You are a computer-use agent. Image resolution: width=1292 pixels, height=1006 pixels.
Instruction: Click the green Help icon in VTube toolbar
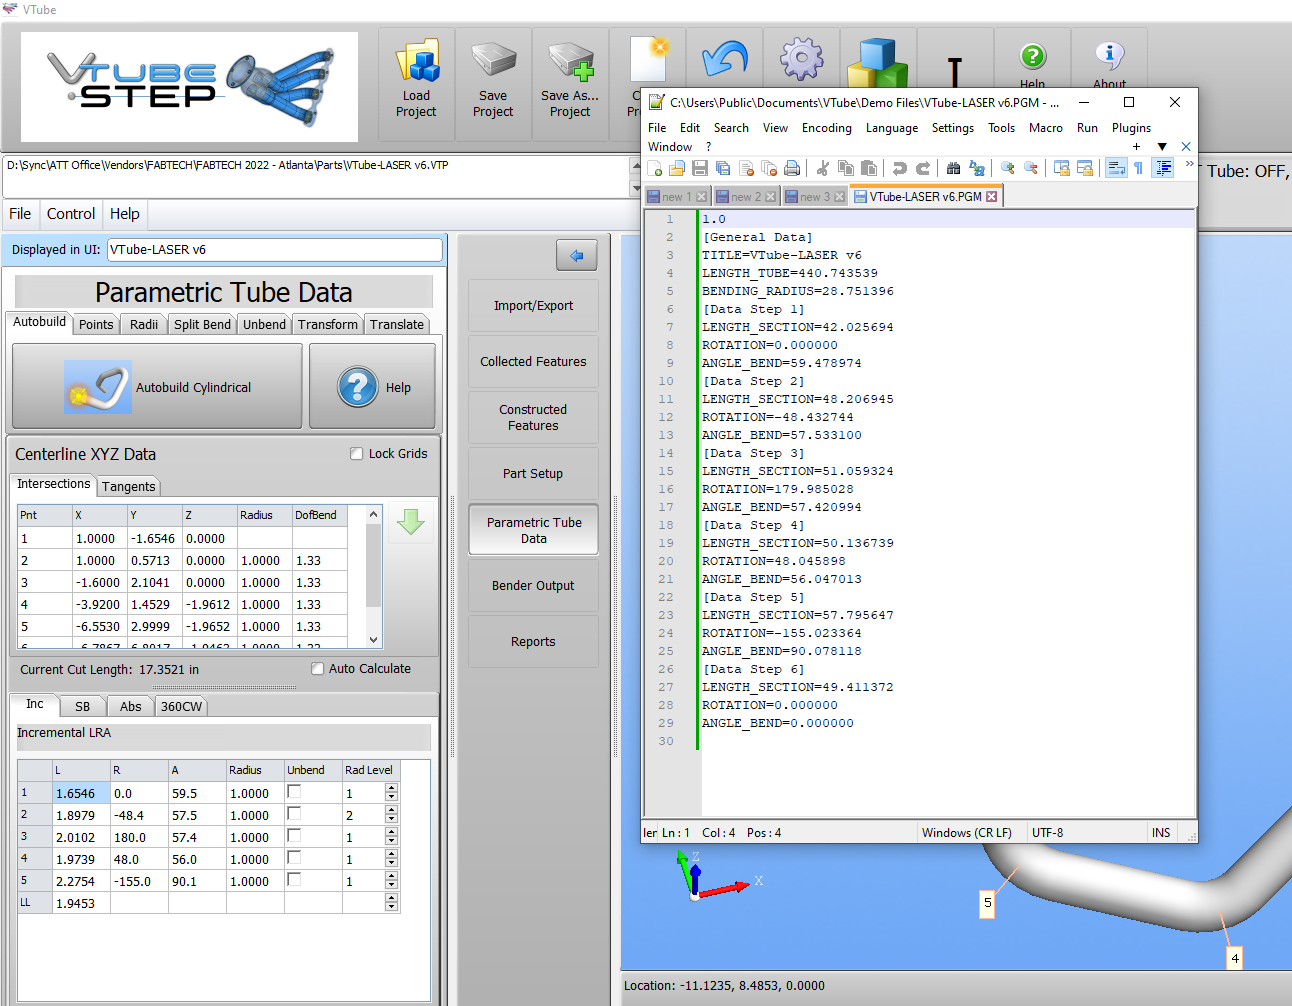pyautogui.click(x=1033, y=56)
